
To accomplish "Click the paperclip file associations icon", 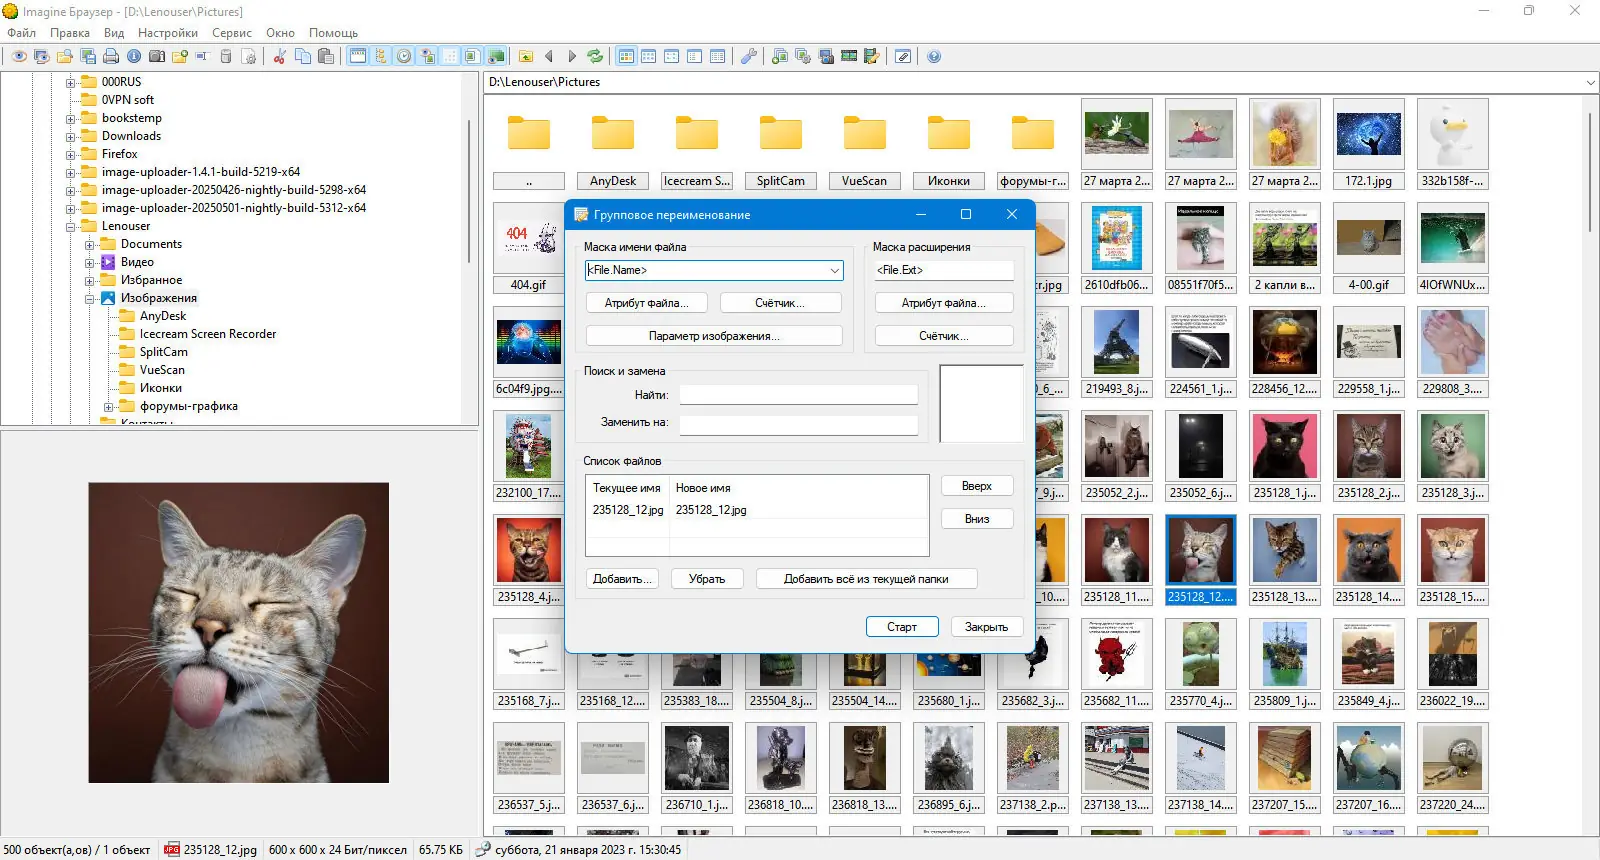I will tap(903, 56).
